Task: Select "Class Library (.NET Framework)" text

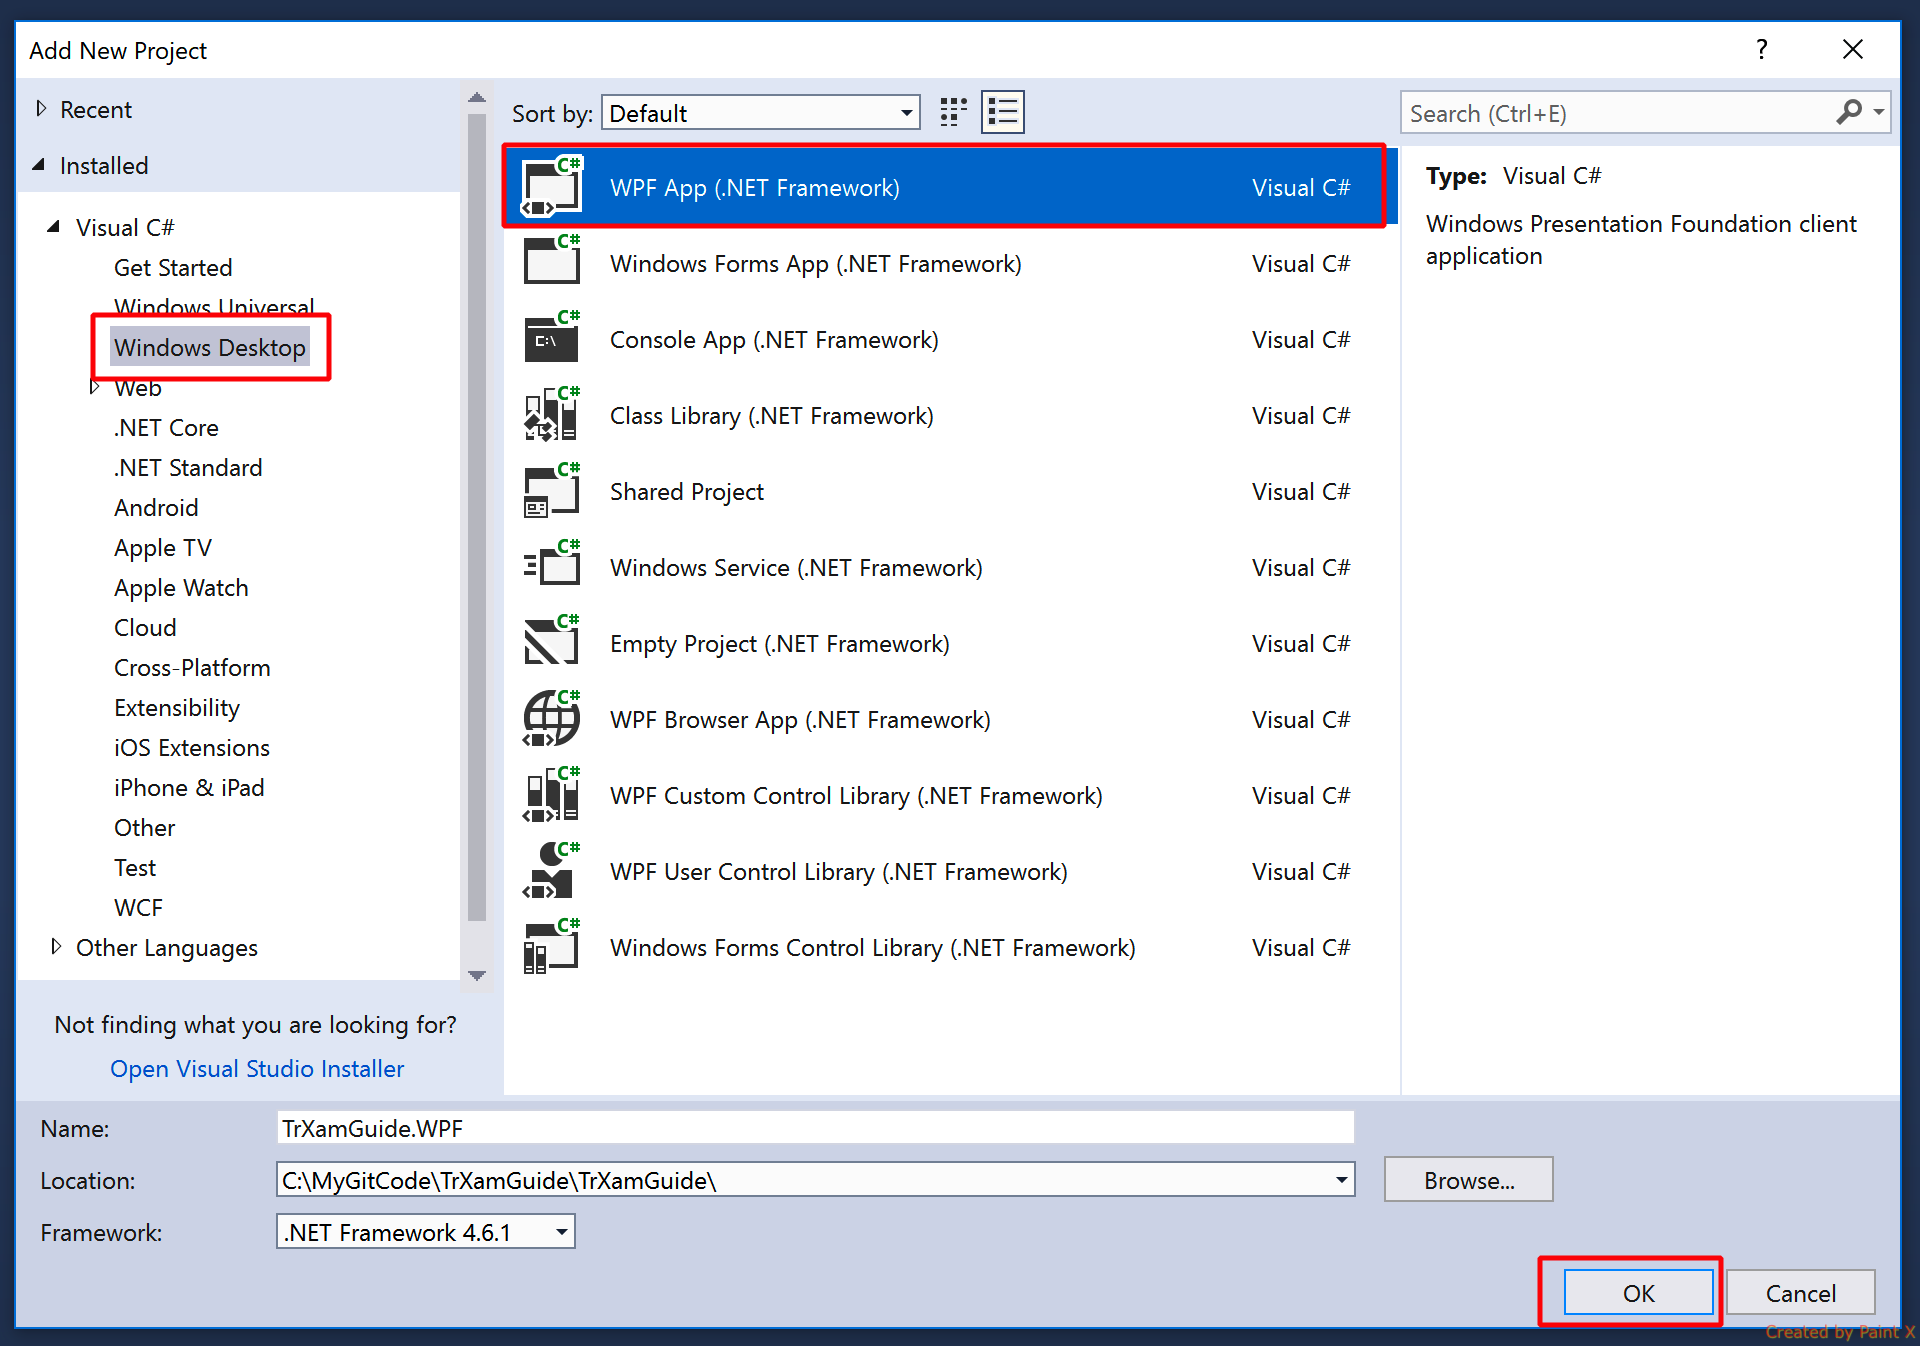Action: (x=772, y=415)
